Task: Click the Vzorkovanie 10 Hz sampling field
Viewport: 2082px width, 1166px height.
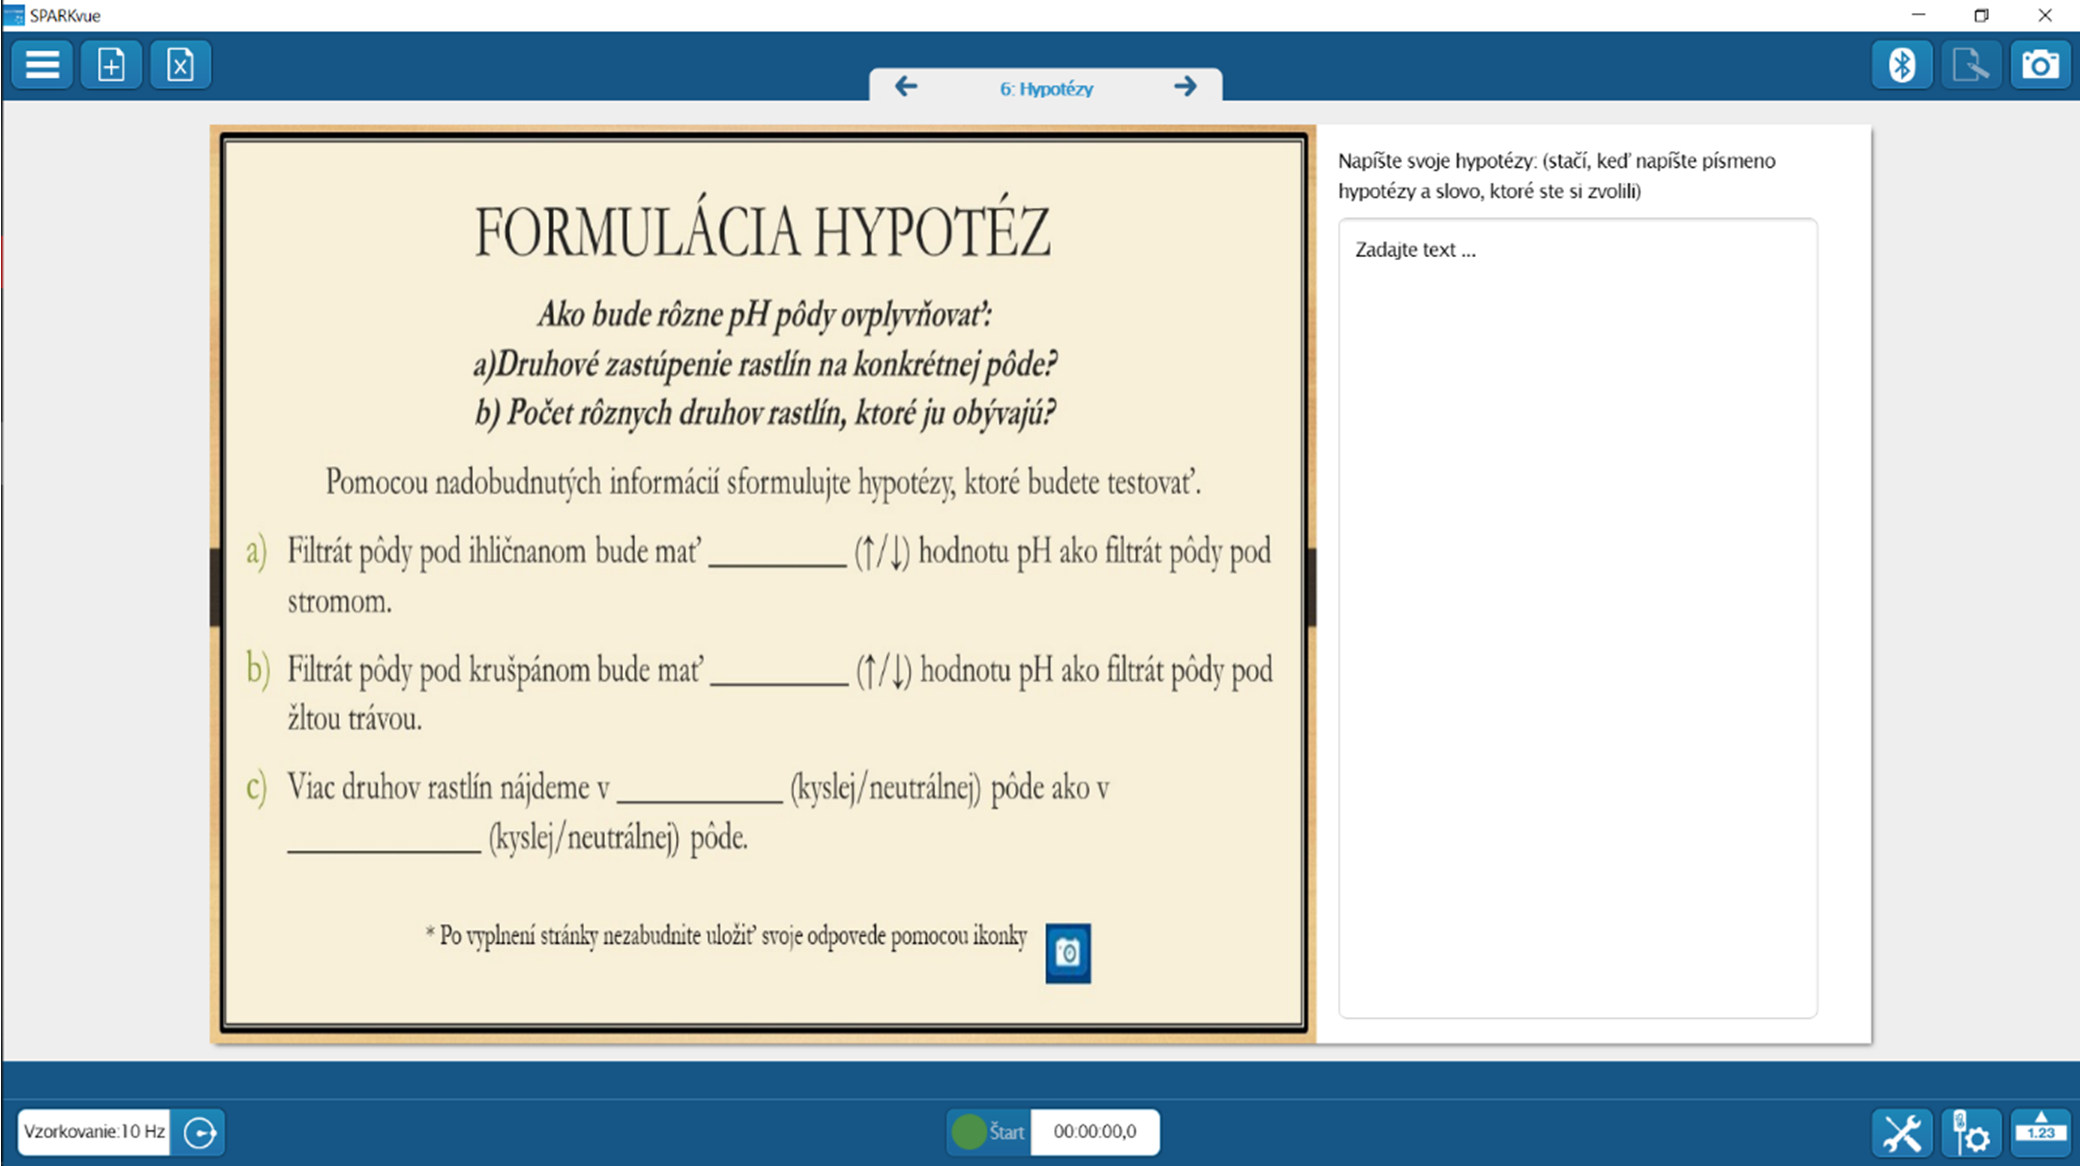Action: coord(94,1132)
